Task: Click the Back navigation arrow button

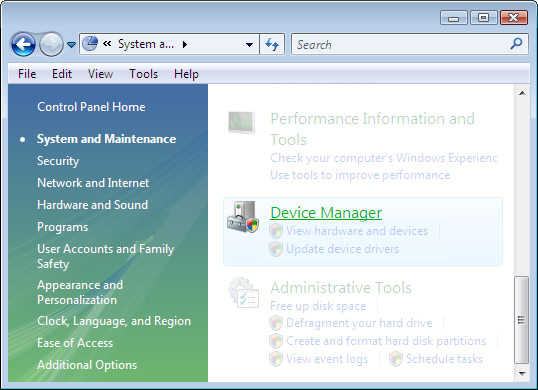Action: click(x=23, y=44)
